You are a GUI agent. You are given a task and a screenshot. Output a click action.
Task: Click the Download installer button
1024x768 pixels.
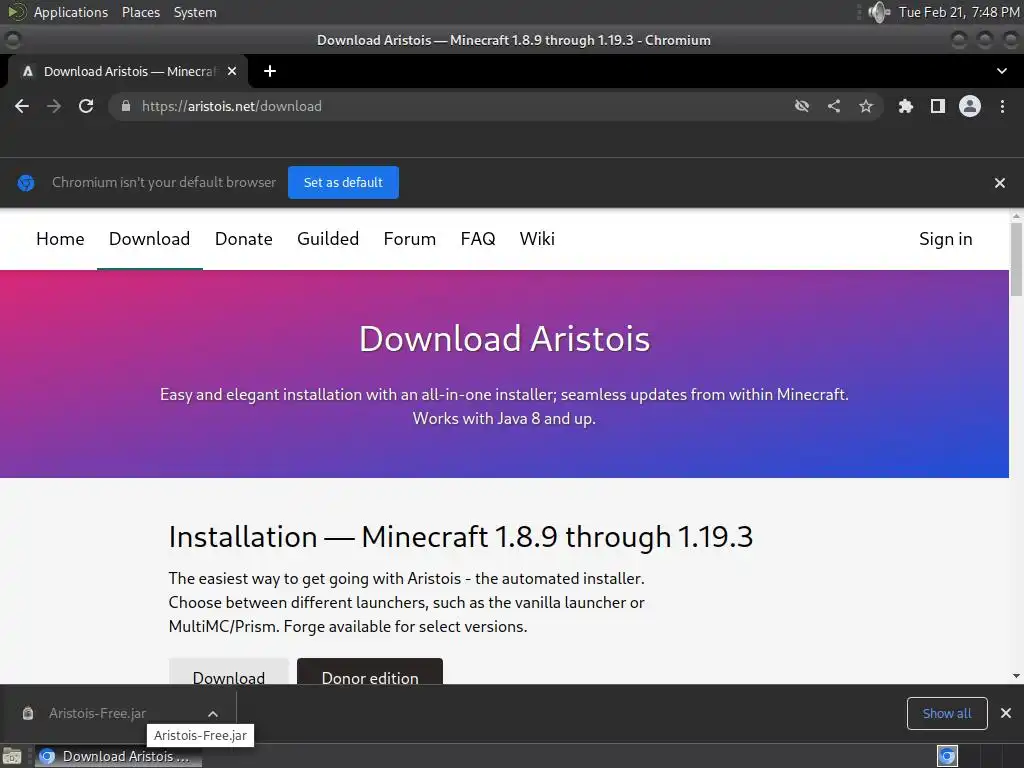[x=229, y=672]
